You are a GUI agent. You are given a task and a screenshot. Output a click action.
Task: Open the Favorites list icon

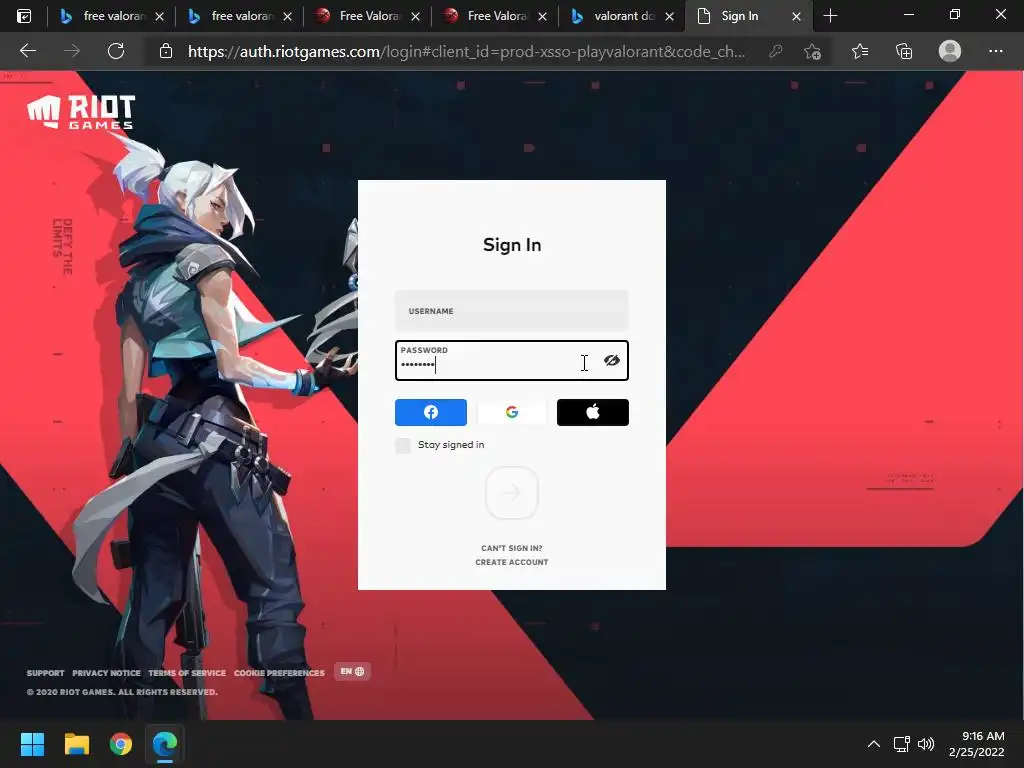[x=860, y=51]
